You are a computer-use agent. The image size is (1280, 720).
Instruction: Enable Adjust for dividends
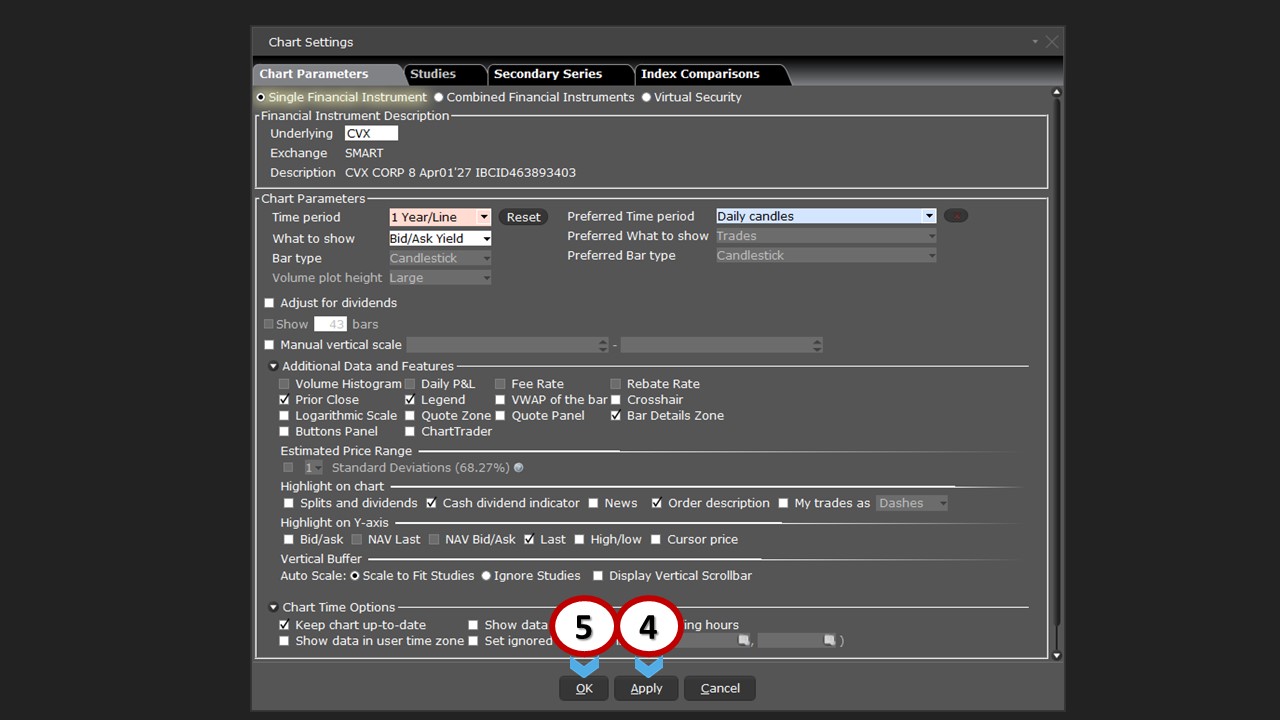tap(270, 302)
